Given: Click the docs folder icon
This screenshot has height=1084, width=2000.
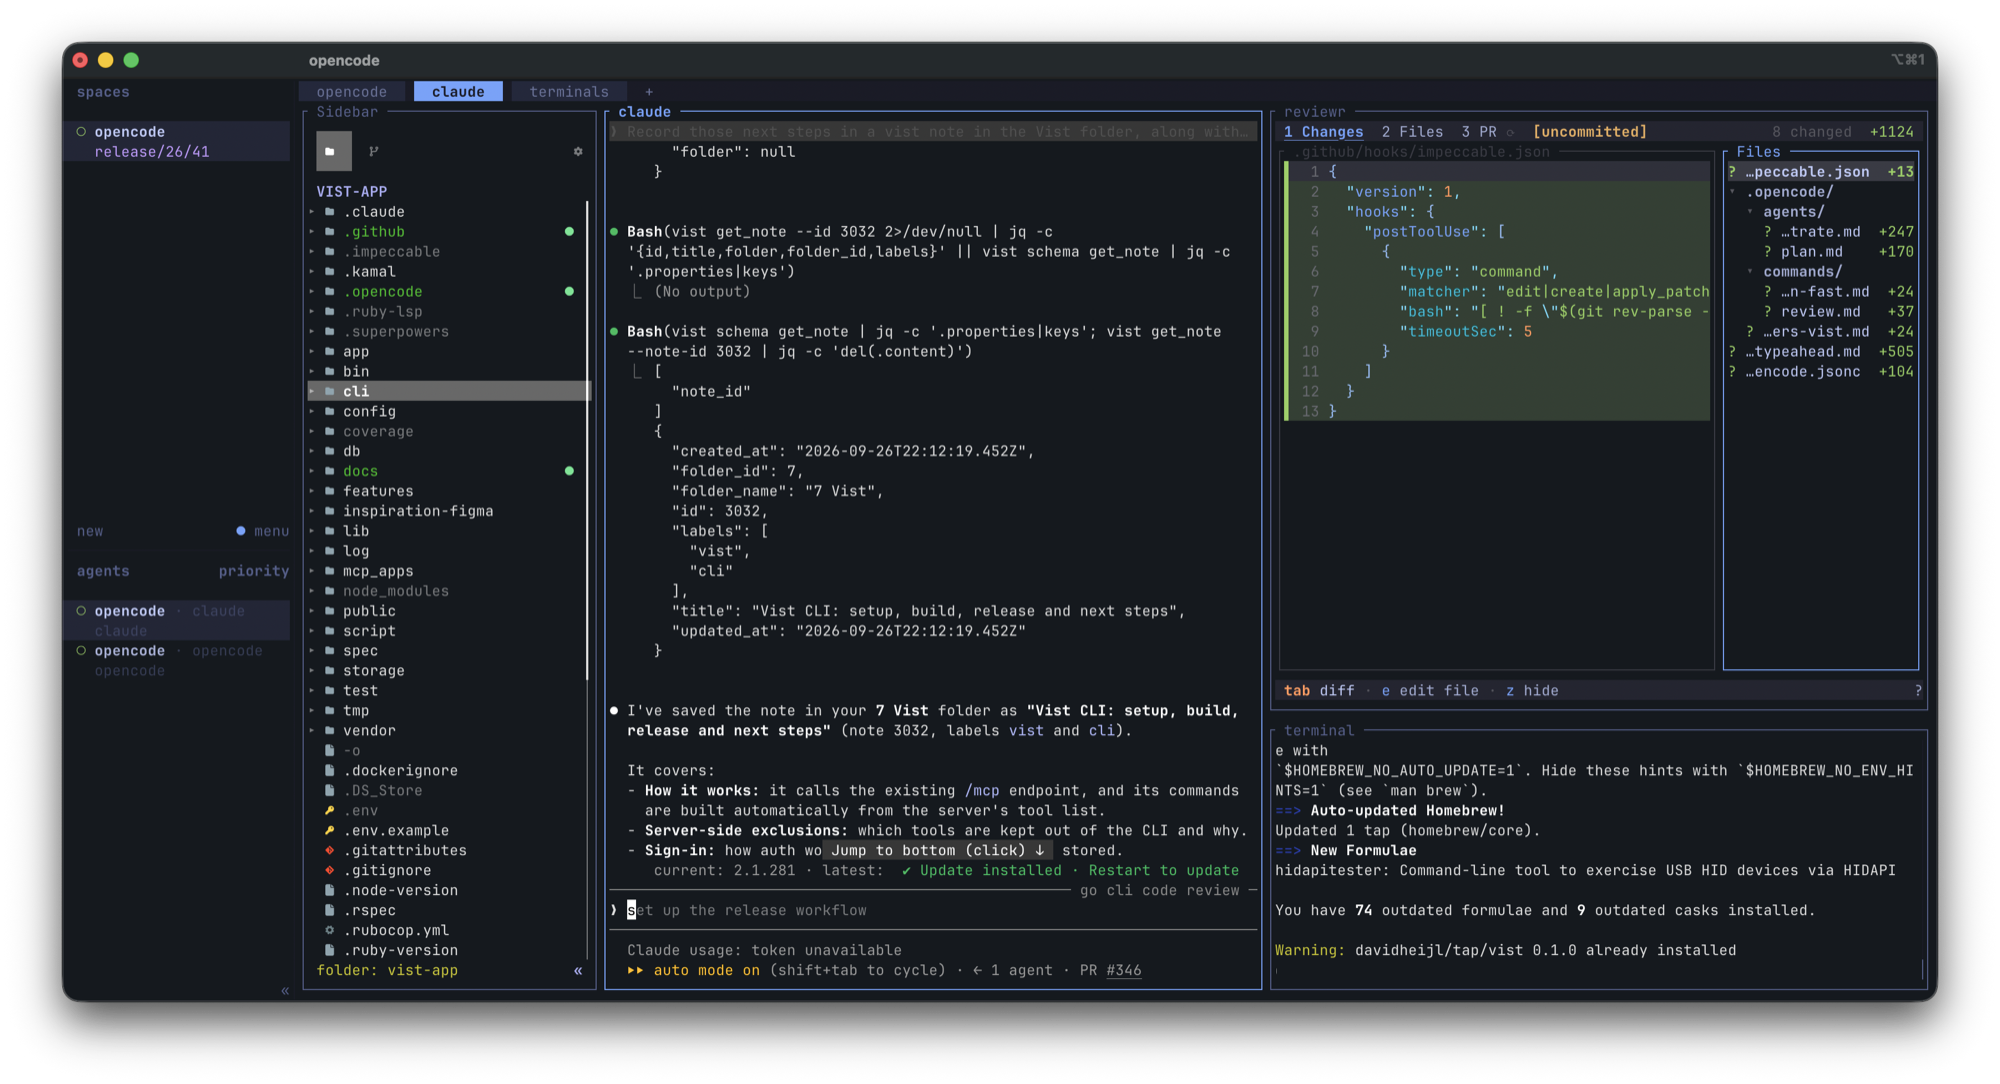Looking at the screenshot, I should click(329, 471).
